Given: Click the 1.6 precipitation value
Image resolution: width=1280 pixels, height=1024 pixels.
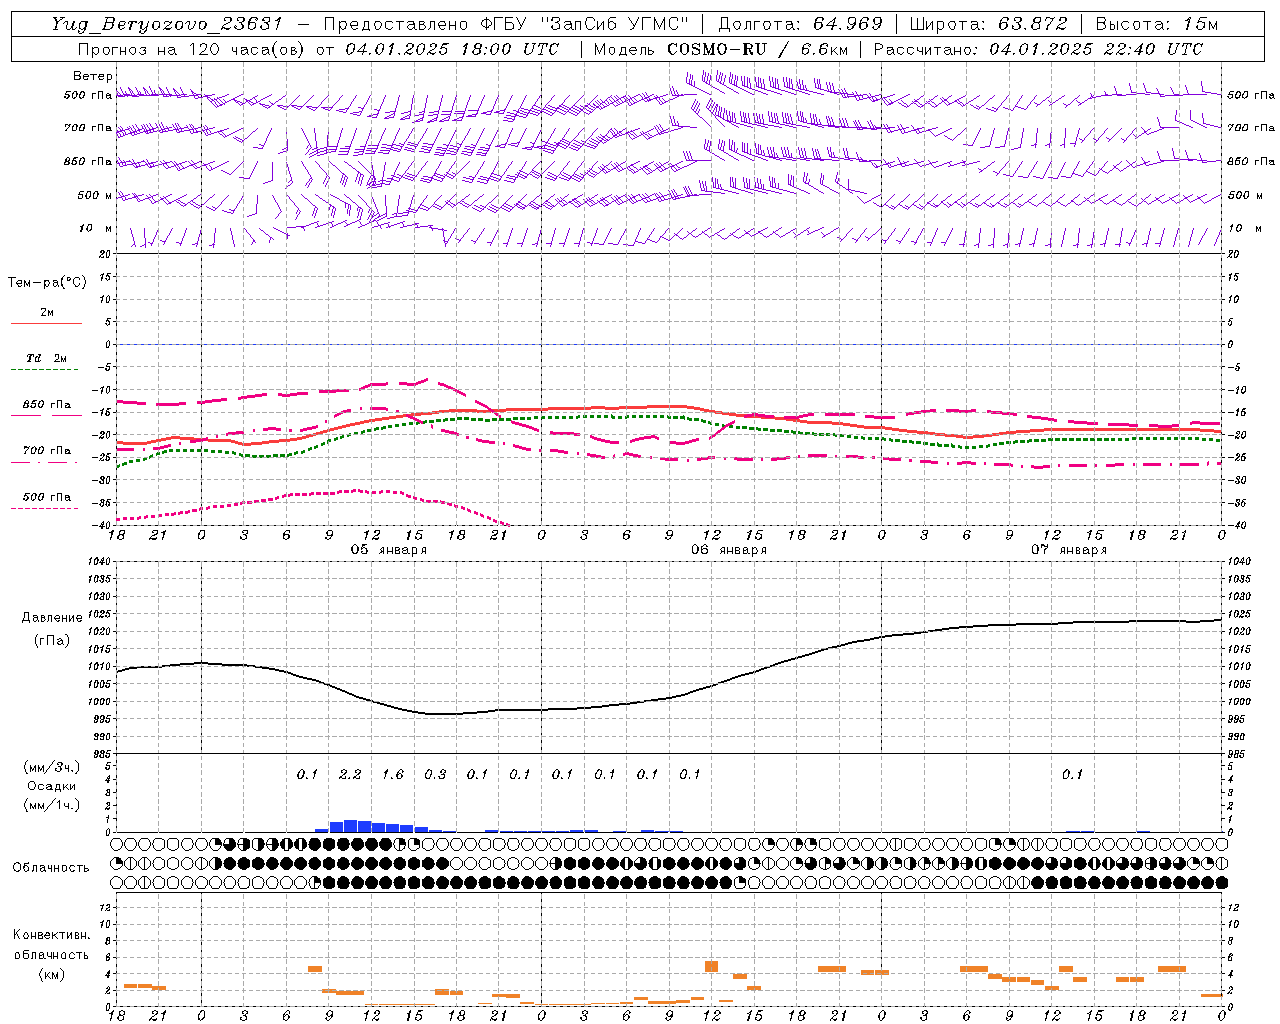Looking at the screenshot, I should (393, 775).
